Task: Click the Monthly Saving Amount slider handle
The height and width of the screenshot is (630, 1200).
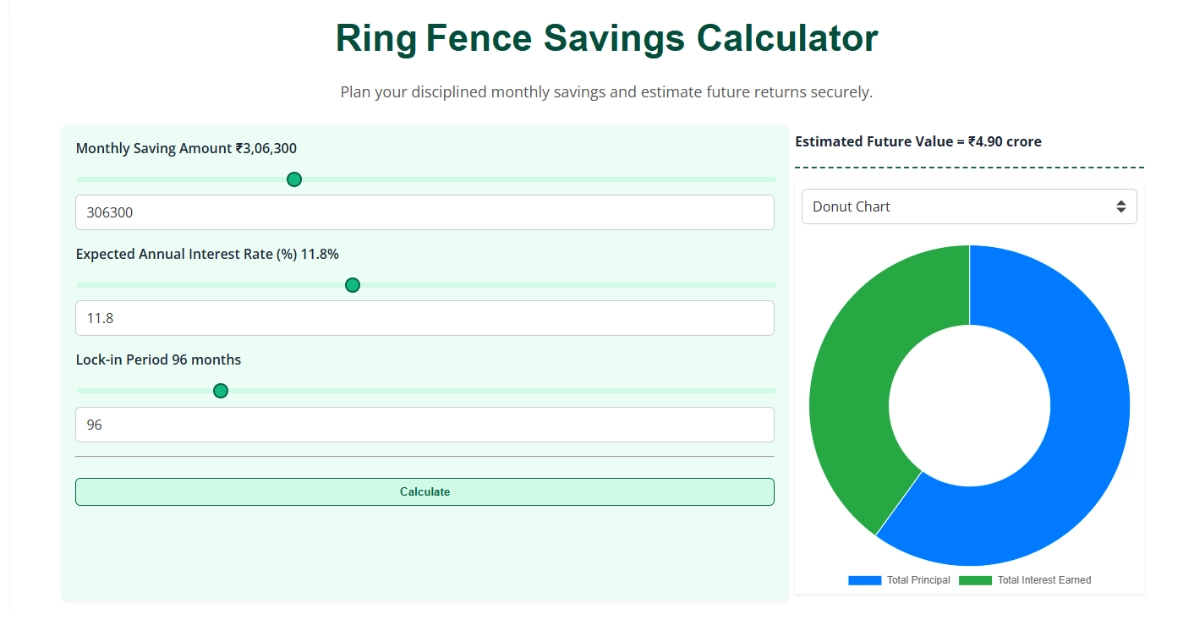Action: click(294, 180)
